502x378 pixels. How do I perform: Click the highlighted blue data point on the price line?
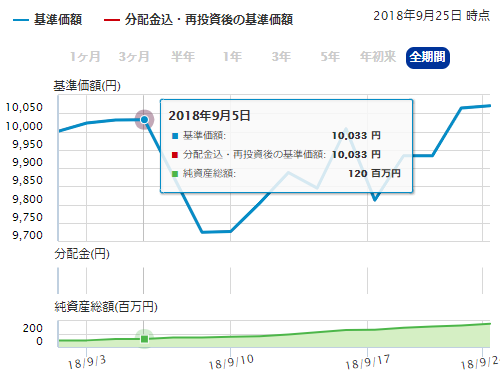tap(144, 119)
